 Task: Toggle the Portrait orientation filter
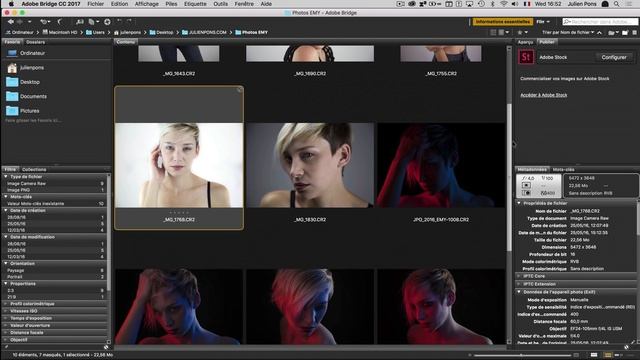click(x=55, y=277)
